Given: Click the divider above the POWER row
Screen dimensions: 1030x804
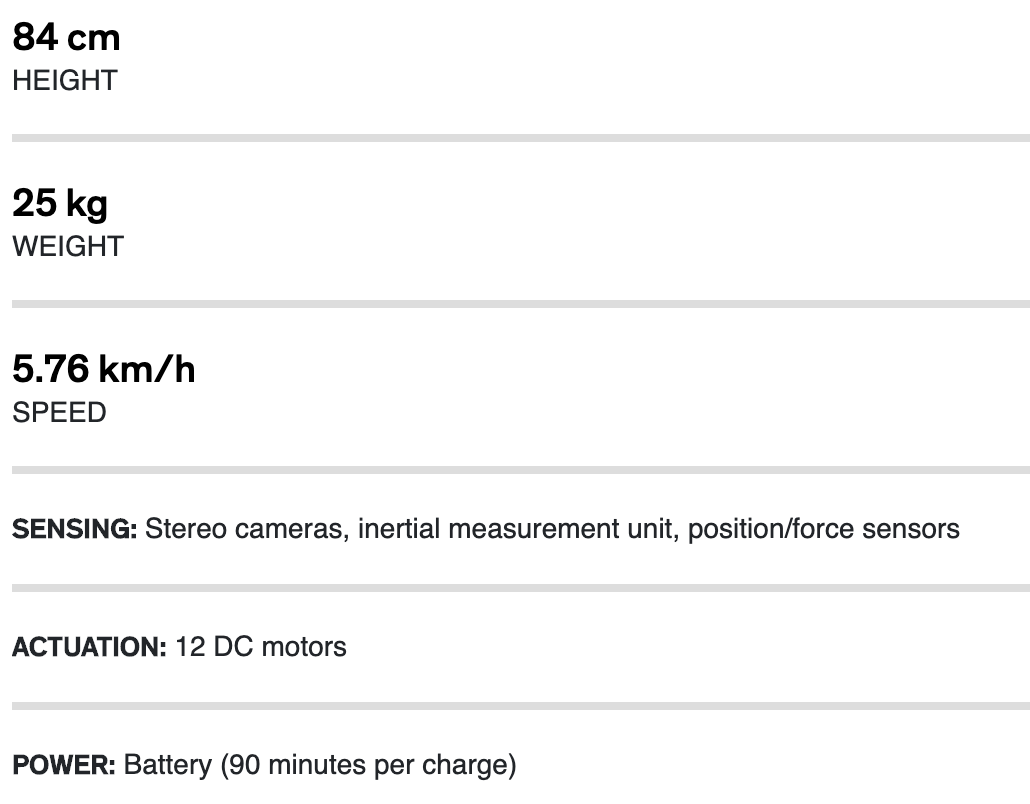Looking at the screenshot, I should (x=520, y=706).
